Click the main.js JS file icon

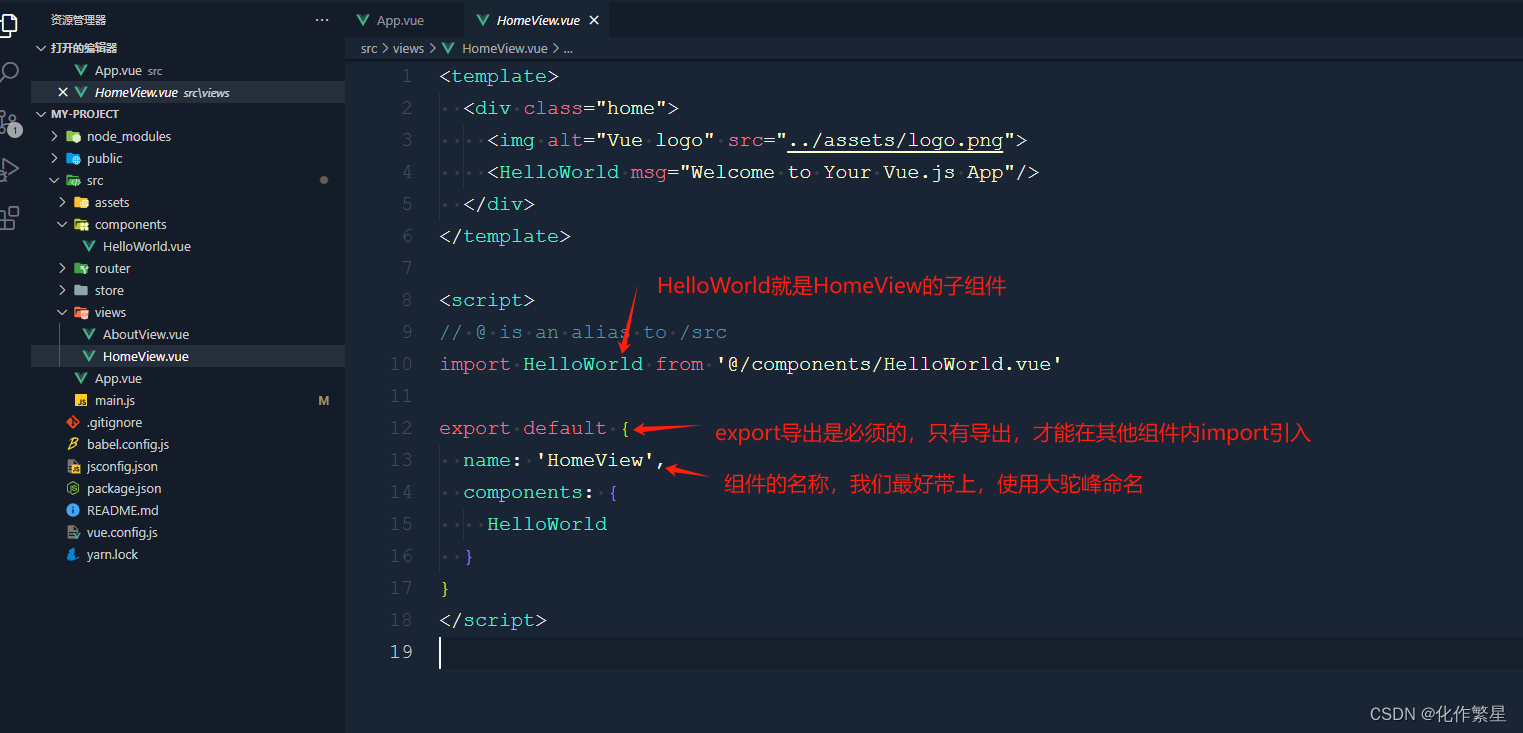81,400
